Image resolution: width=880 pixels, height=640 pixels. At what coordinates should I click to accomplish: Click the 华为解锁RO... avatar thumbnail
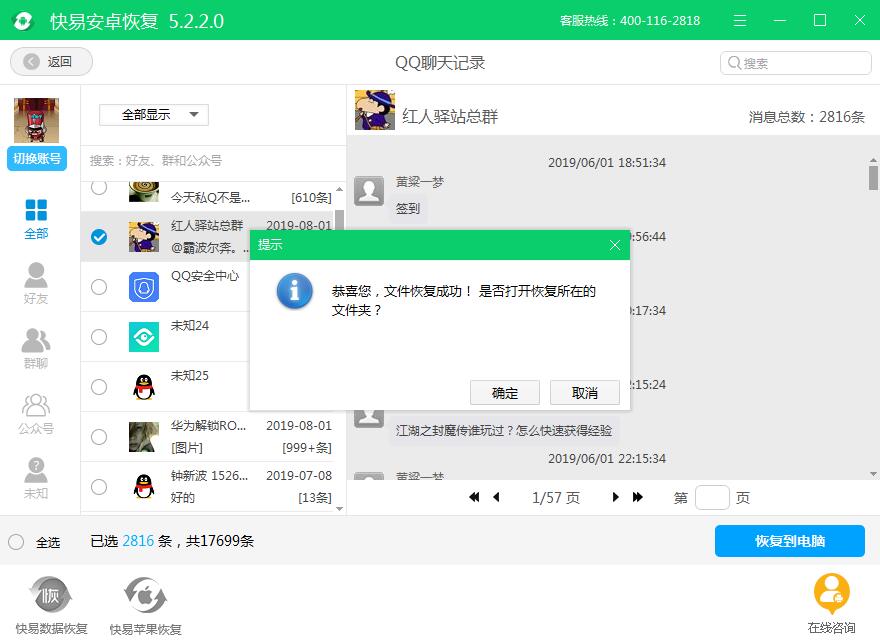tap(144, 437)
